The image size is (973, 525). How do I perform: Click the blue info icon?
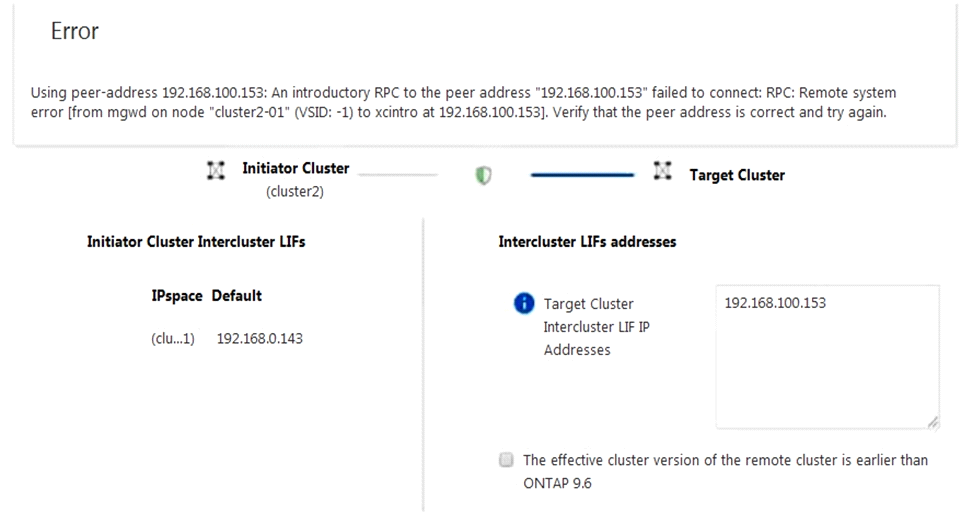[523, 303]
